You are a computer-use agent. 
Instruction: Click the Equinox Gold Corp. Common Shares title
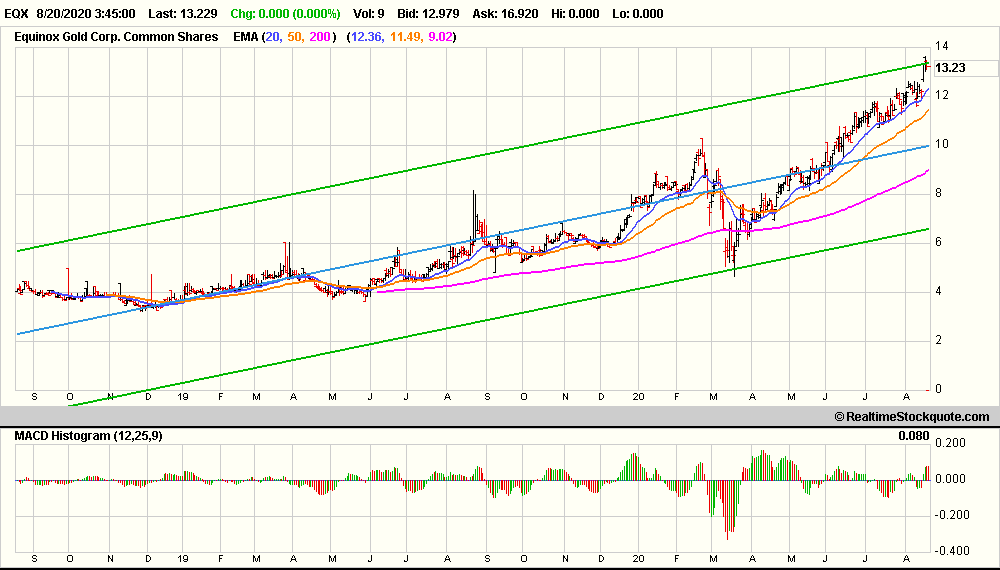(116, 37)
